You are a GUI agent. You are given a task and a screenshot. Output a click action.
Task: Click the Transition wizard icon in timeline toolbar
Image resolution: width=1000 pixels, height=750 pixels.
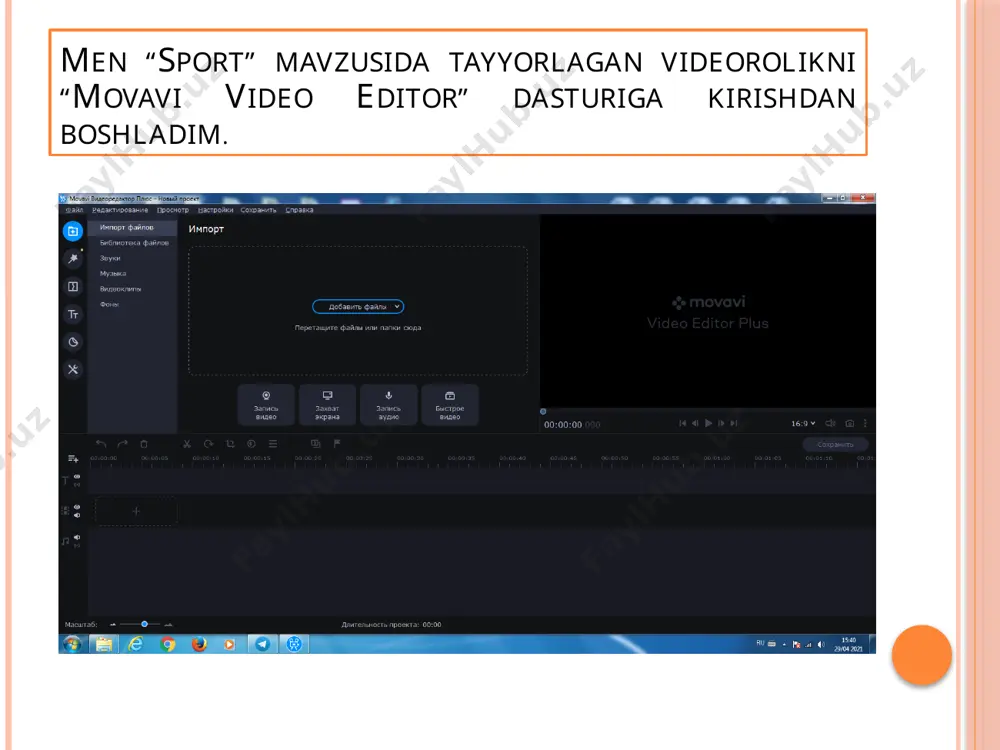(x=316, y=443)
